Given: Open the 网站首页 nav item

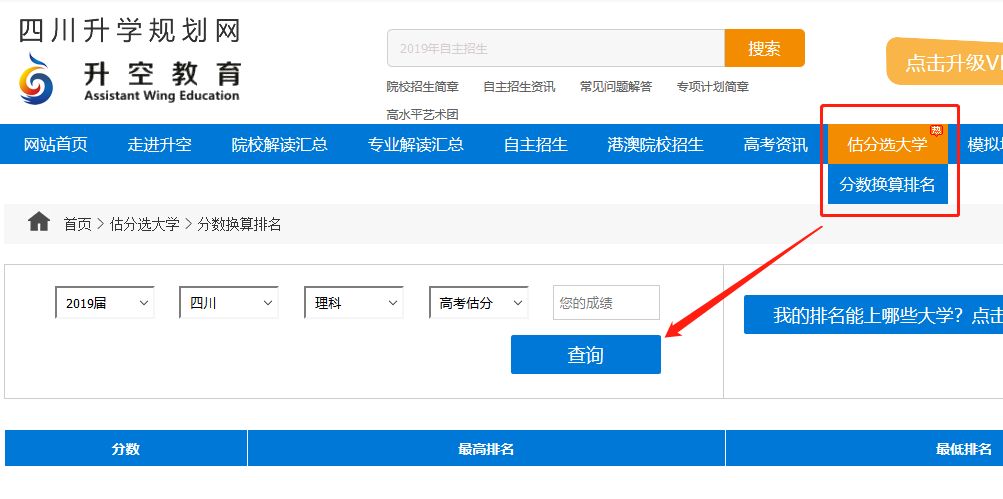Looking at the screenshot, I should click(56, 144).
